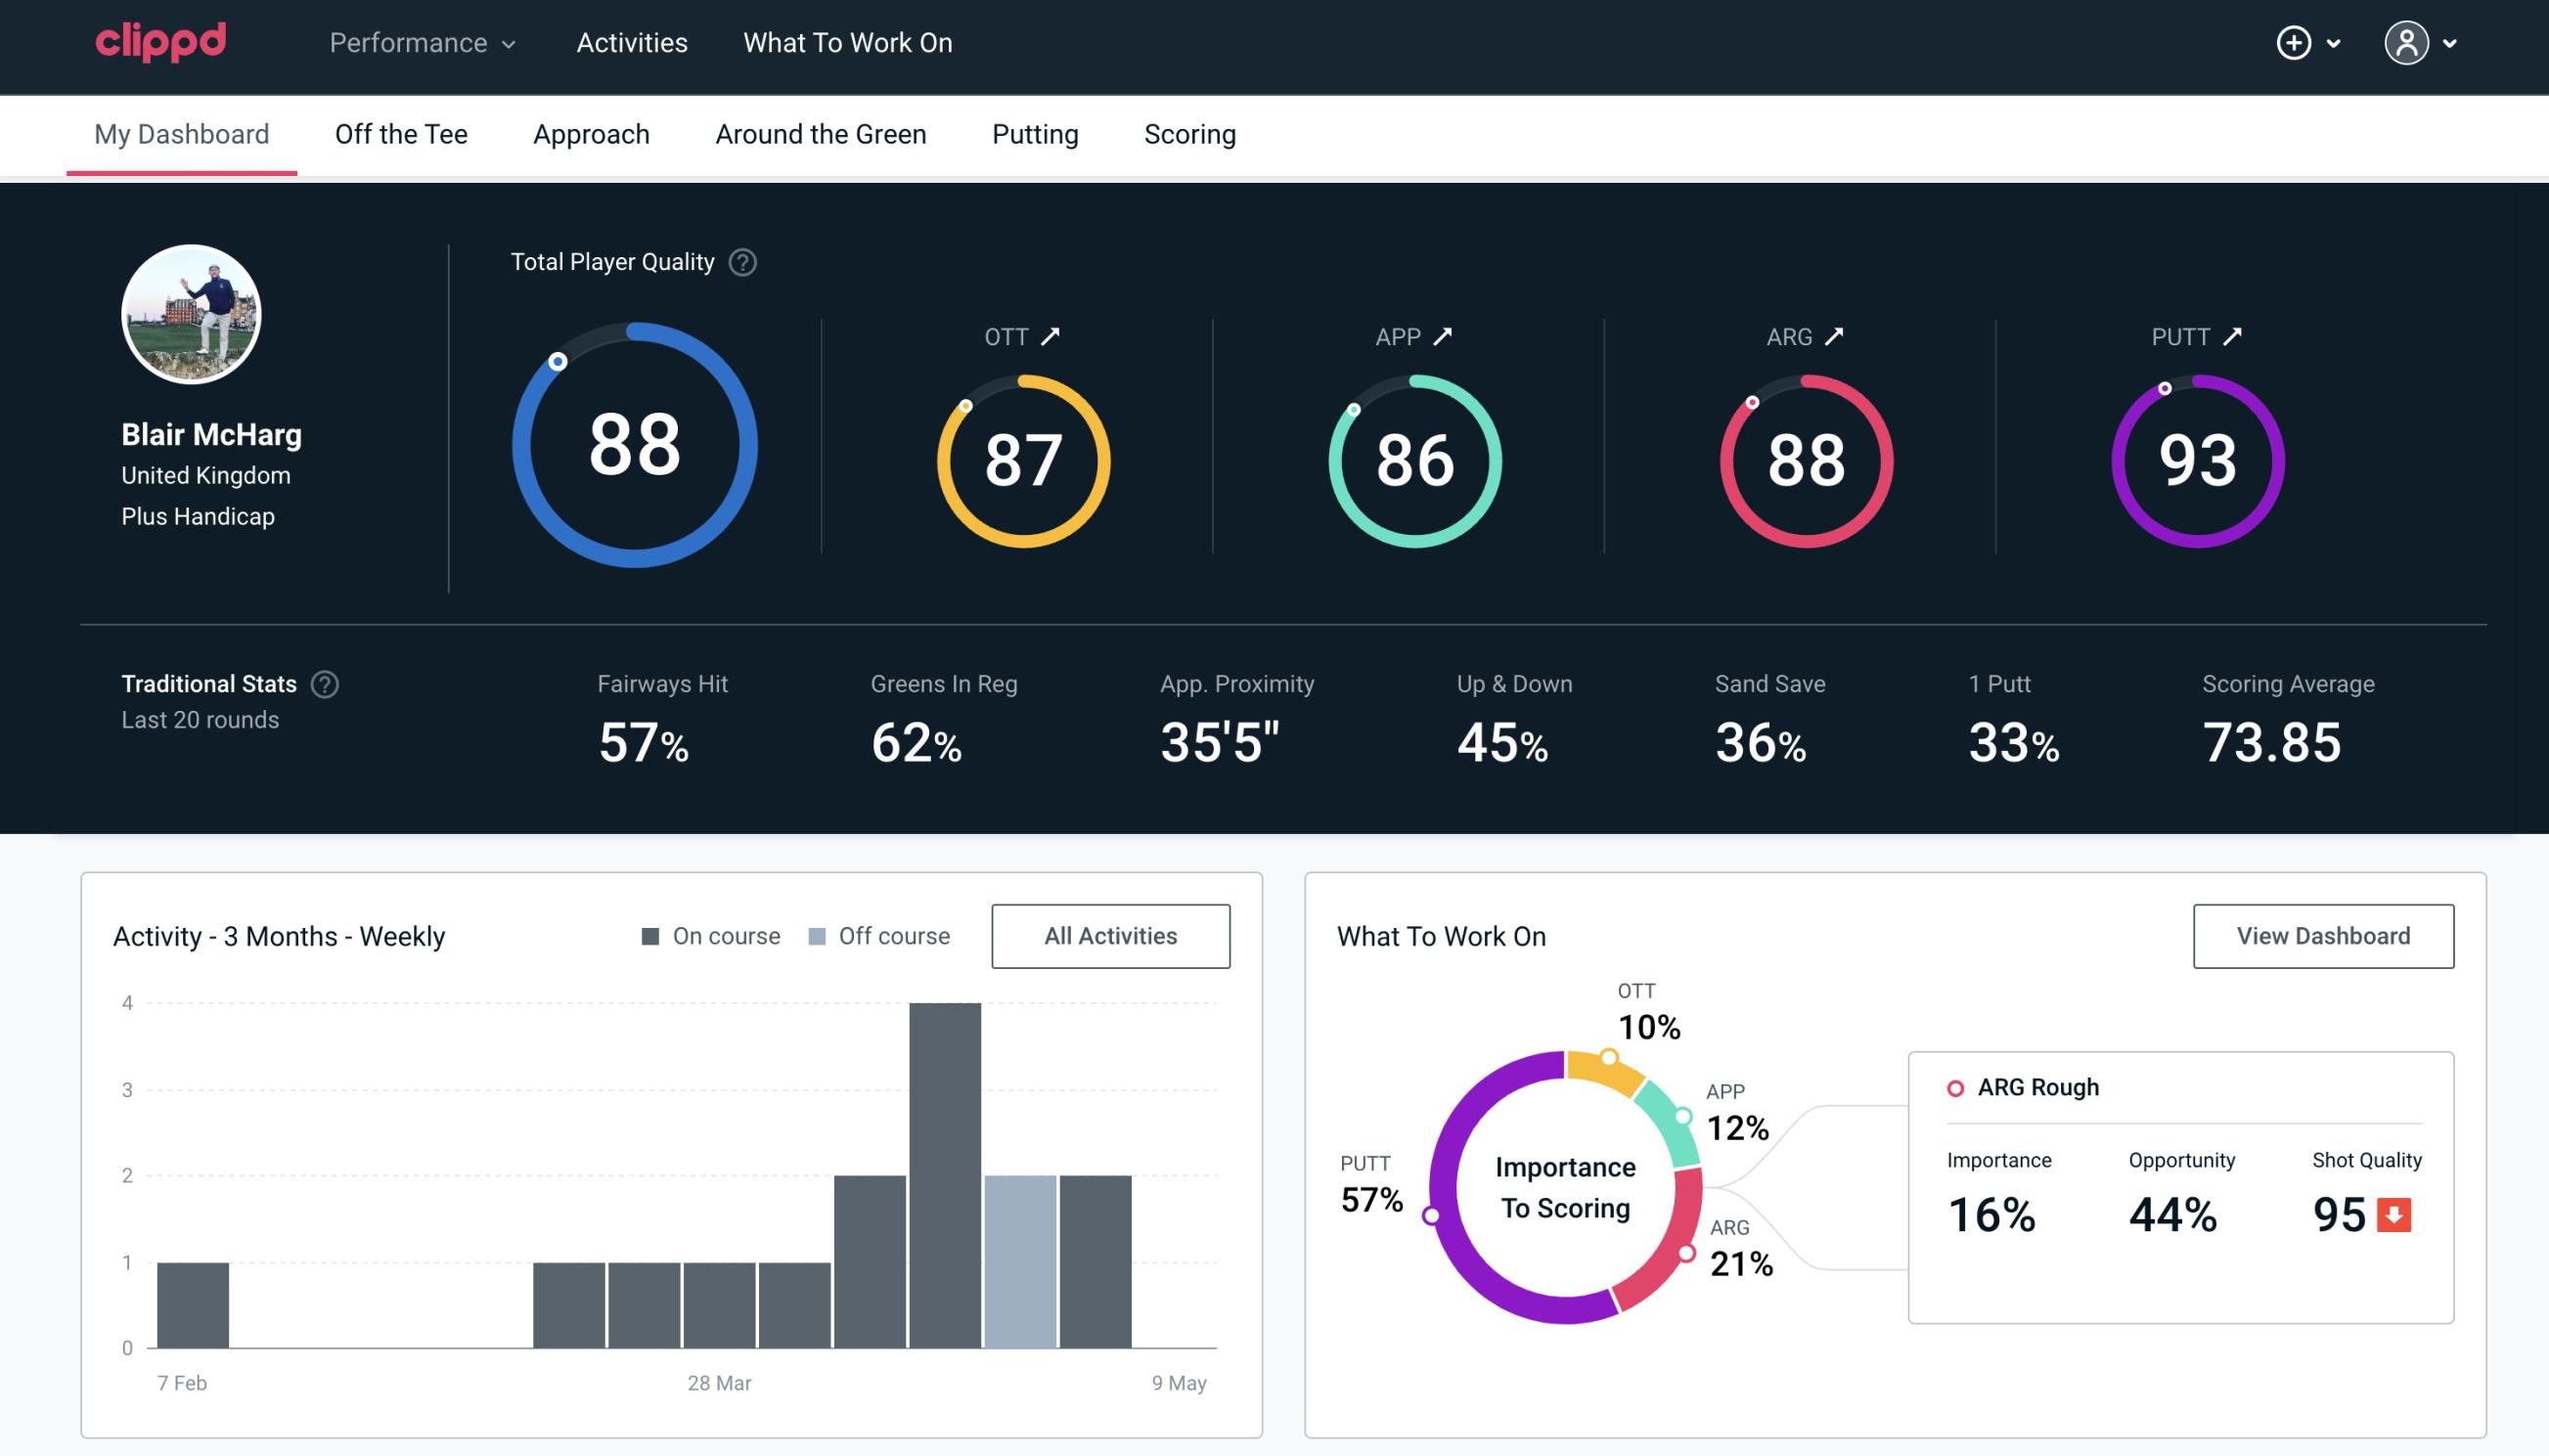Switch to the Scoring tab
Screen dimensions: 2549x1456
click(x=1190, y=133)
